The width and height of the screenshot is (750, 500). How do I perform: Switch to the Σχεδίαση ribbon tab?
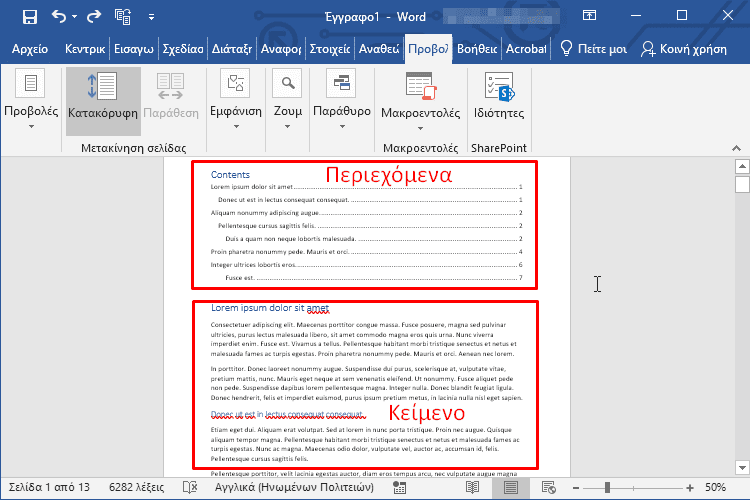click(183, 49)
